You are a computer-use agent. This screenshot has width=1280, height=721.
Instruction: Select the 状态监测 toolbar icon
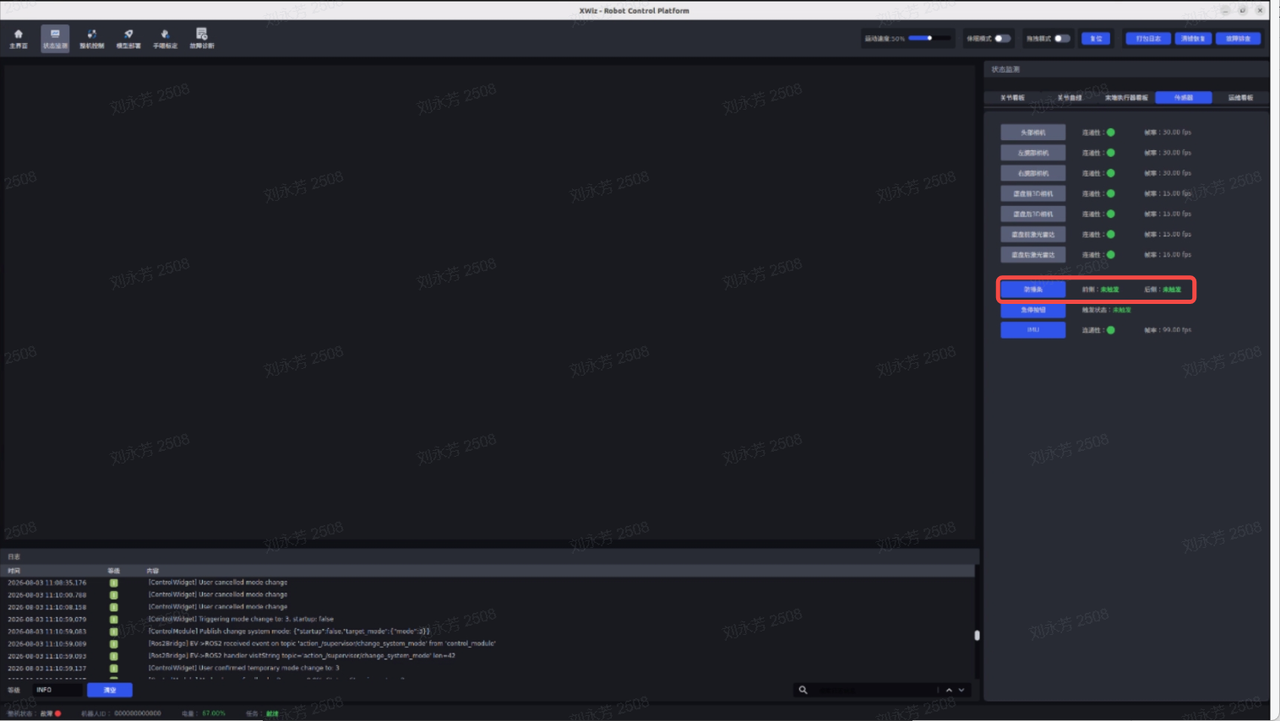click(x=55, y=39)
